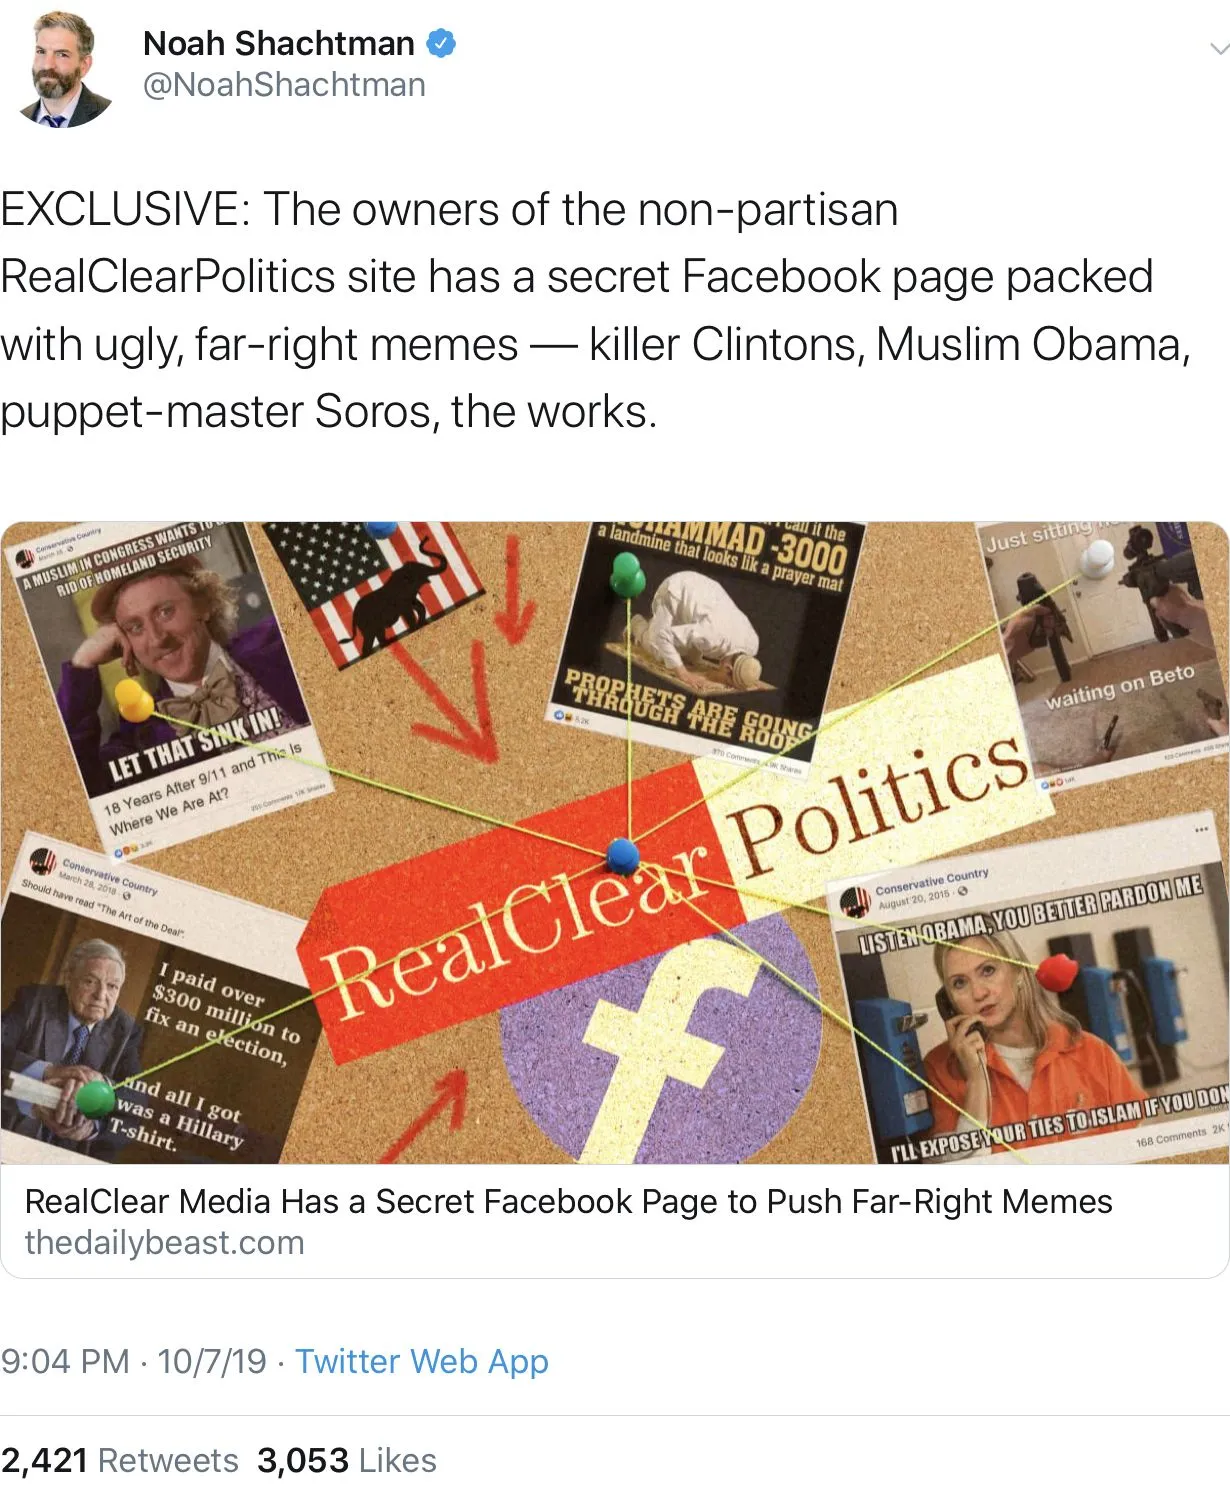Click the waiting on Beto meme
Viewport: 1230px width, 1488px height.
[1105, 650]
